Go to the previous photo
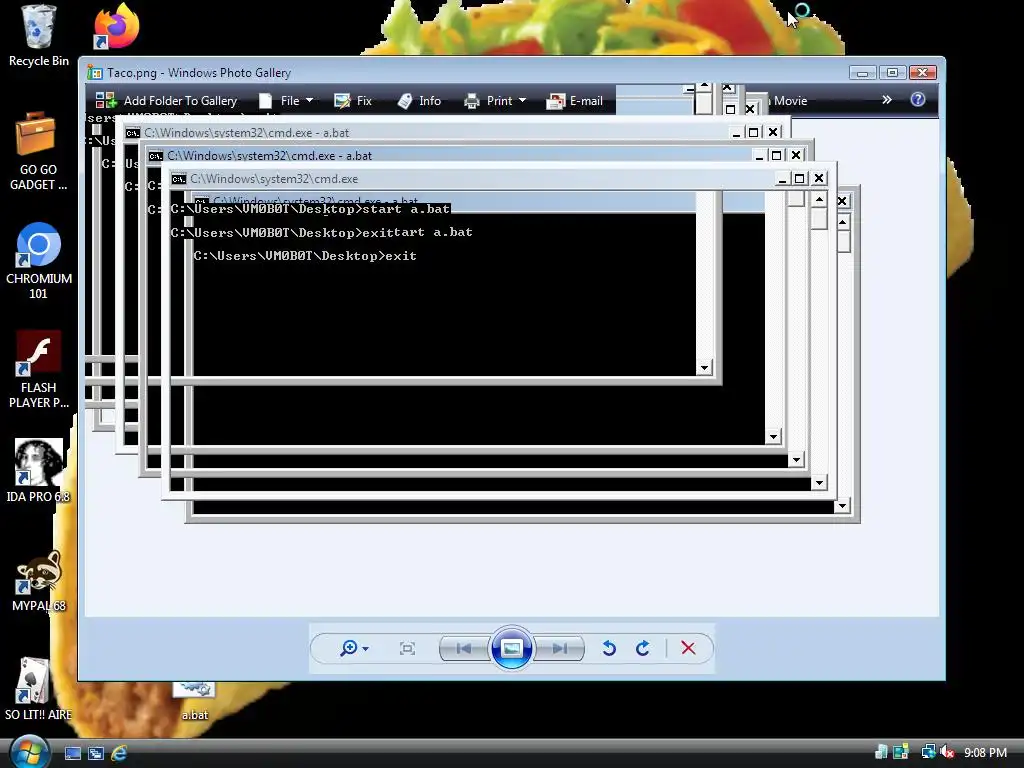Screen dimensions: 1024x768 point(464,648)
